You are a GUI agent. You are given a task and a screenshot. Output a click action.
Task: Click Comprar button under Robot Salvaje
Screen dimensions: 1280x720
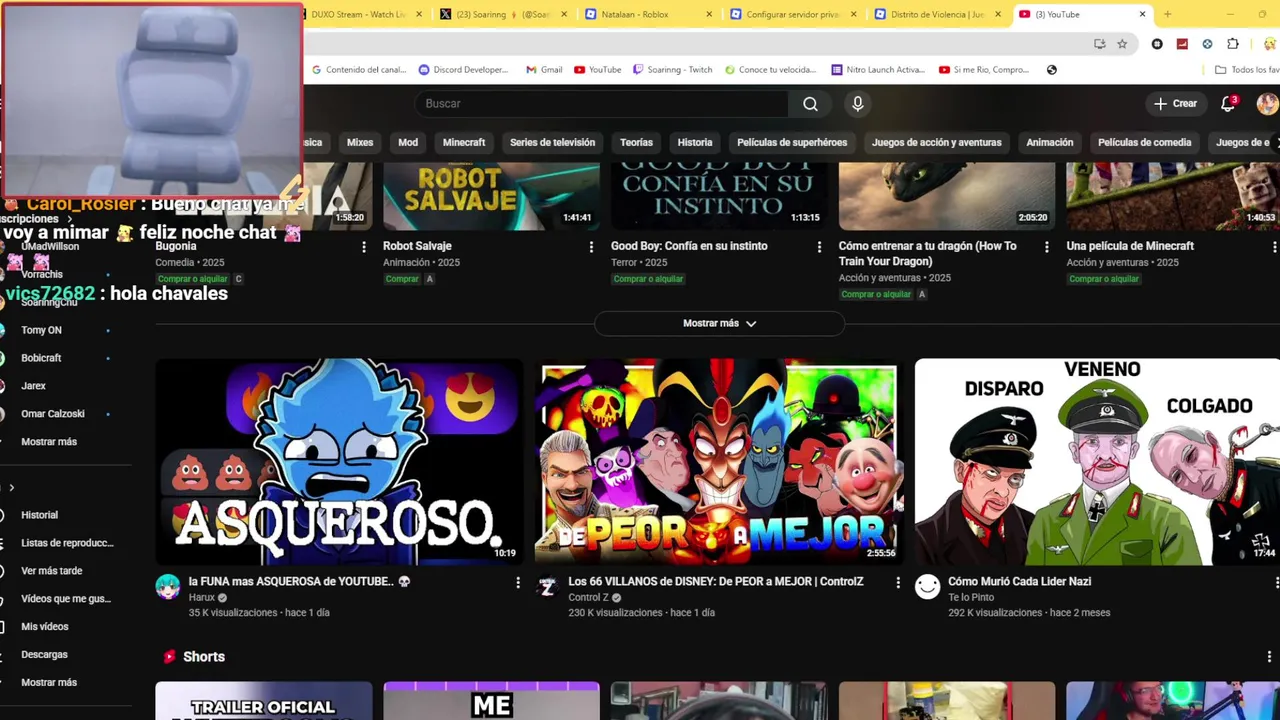[402, 279]
